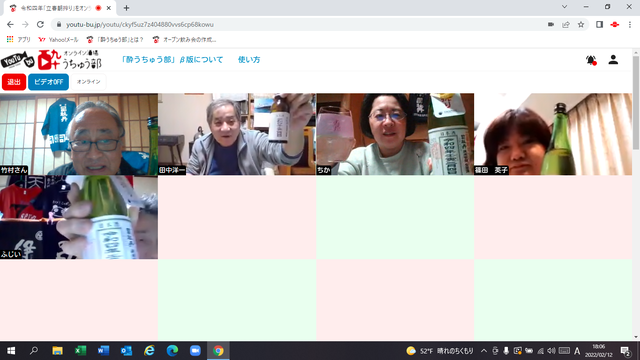This screenshot has height=360, width=640.
Task: Open the アプリ apps bookmark
Action: click(x=19, y=40)
